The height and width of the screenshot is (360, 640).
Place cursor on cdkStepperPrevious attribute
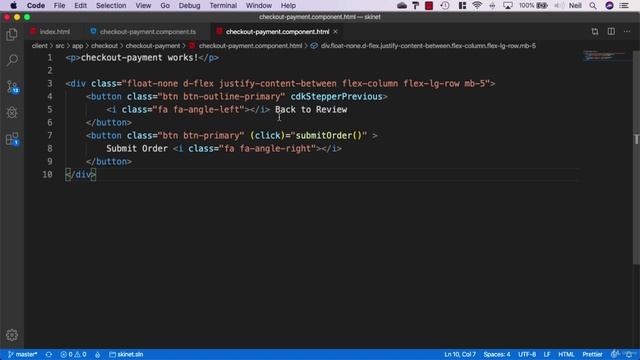click(336, 97)
